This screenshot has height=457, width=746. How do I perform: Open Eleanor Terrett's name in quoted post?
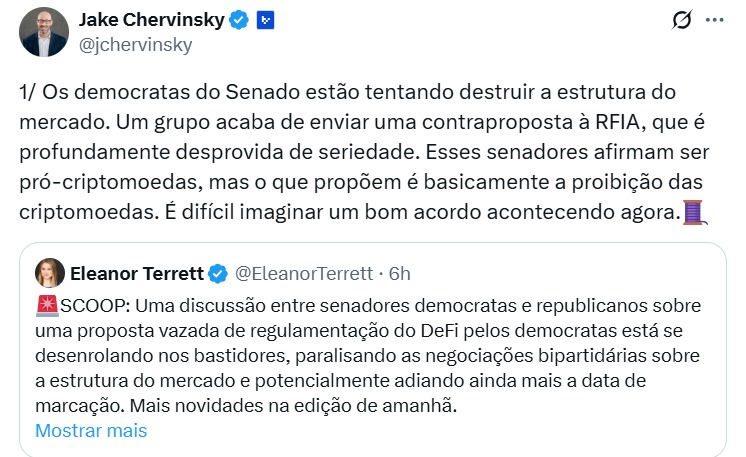[x=137, y=273]
